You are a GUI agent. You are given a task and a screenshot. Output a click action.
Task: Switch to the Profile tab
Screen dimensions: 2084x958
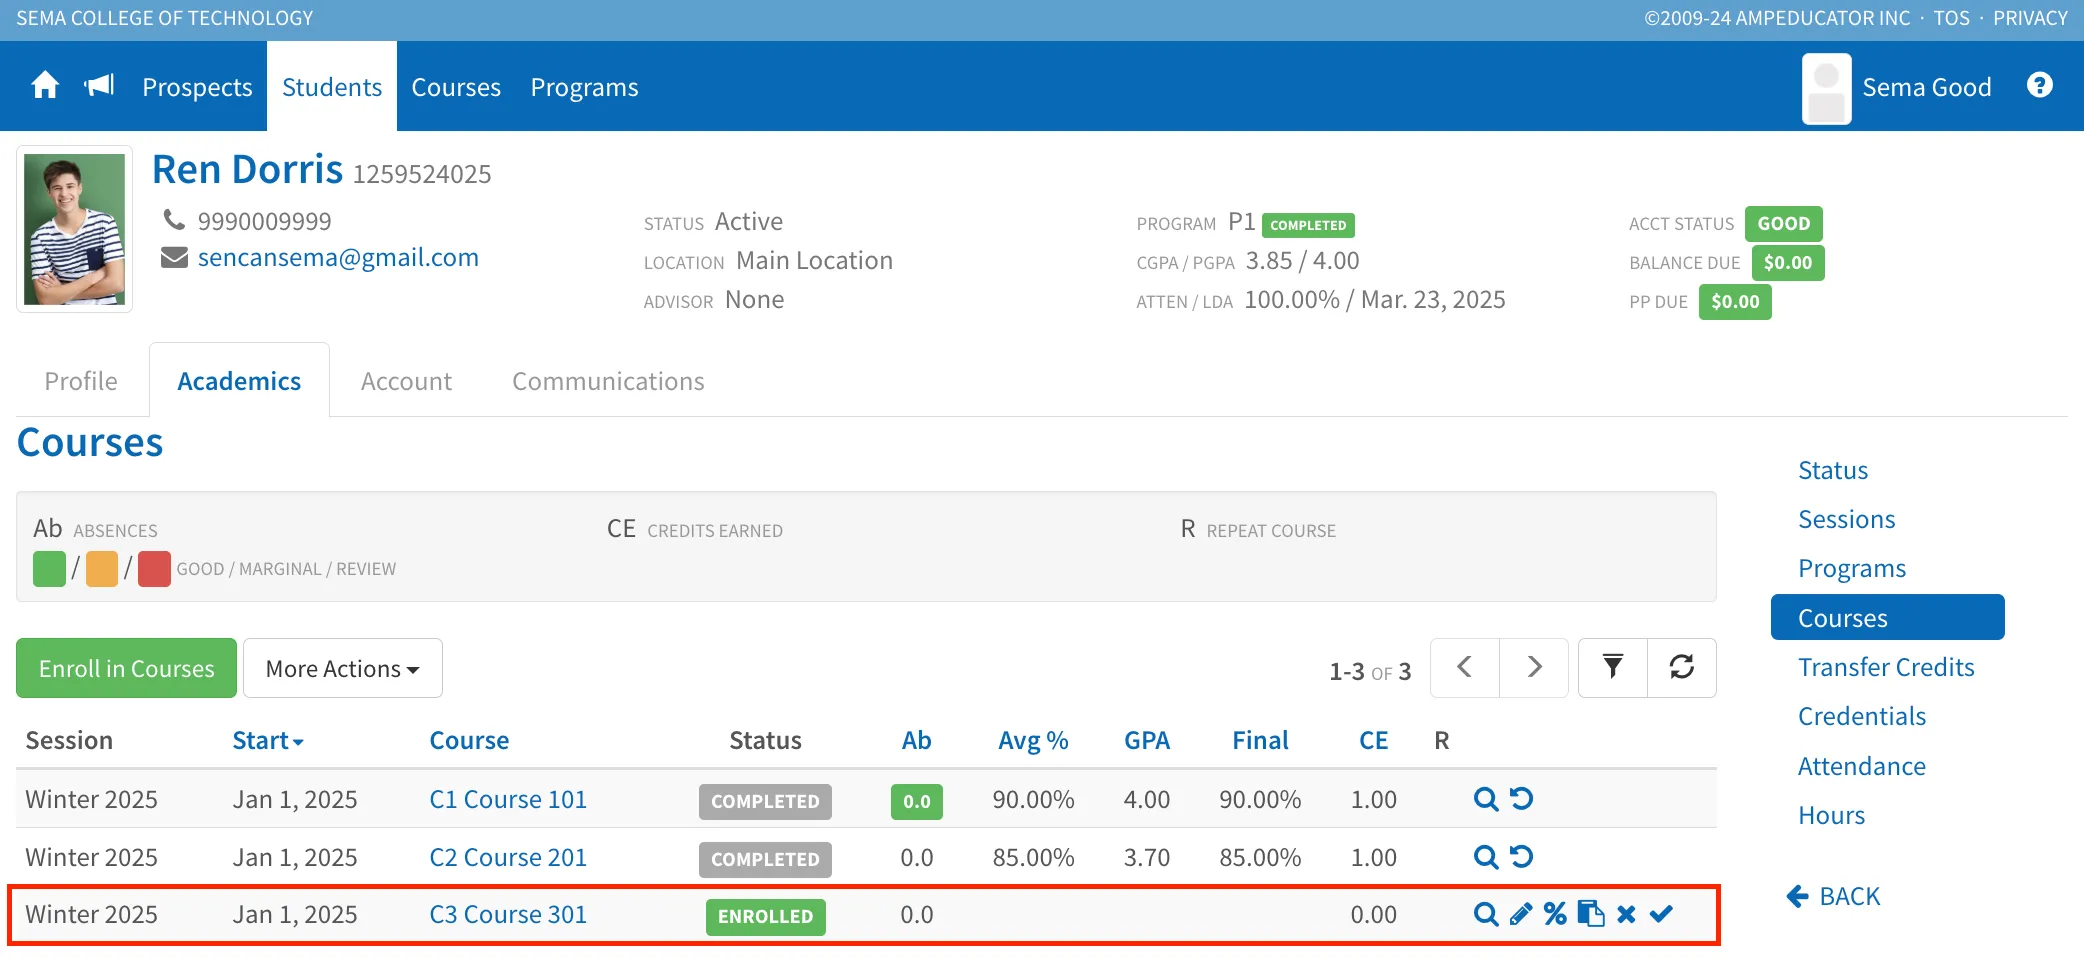tap(81, 381)
